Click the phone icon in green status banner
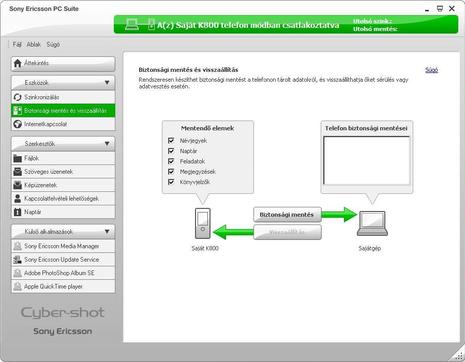Viewport: 465px width, 362px height. pyautogui.click(x=151, y=24)
